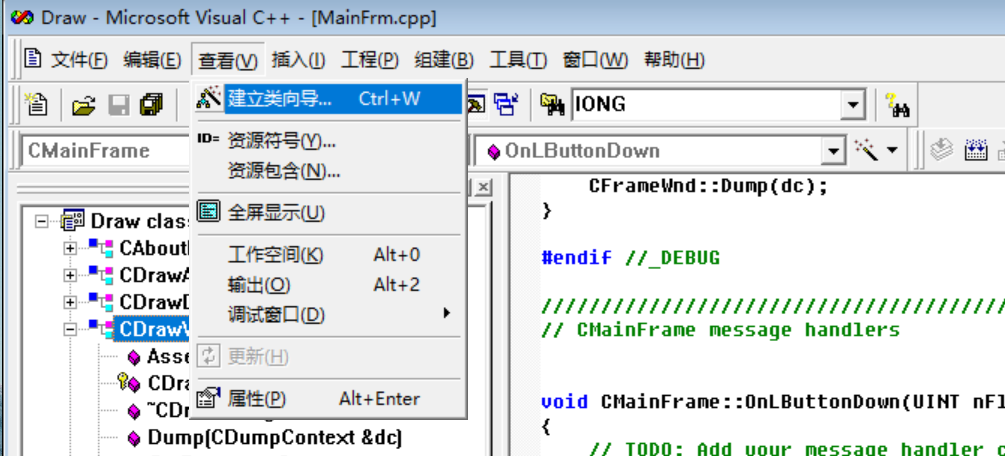The width and height of the screenshot is (1005, 456).
Task: Open the 窗口(W) menu
Action: coord(595,60)
